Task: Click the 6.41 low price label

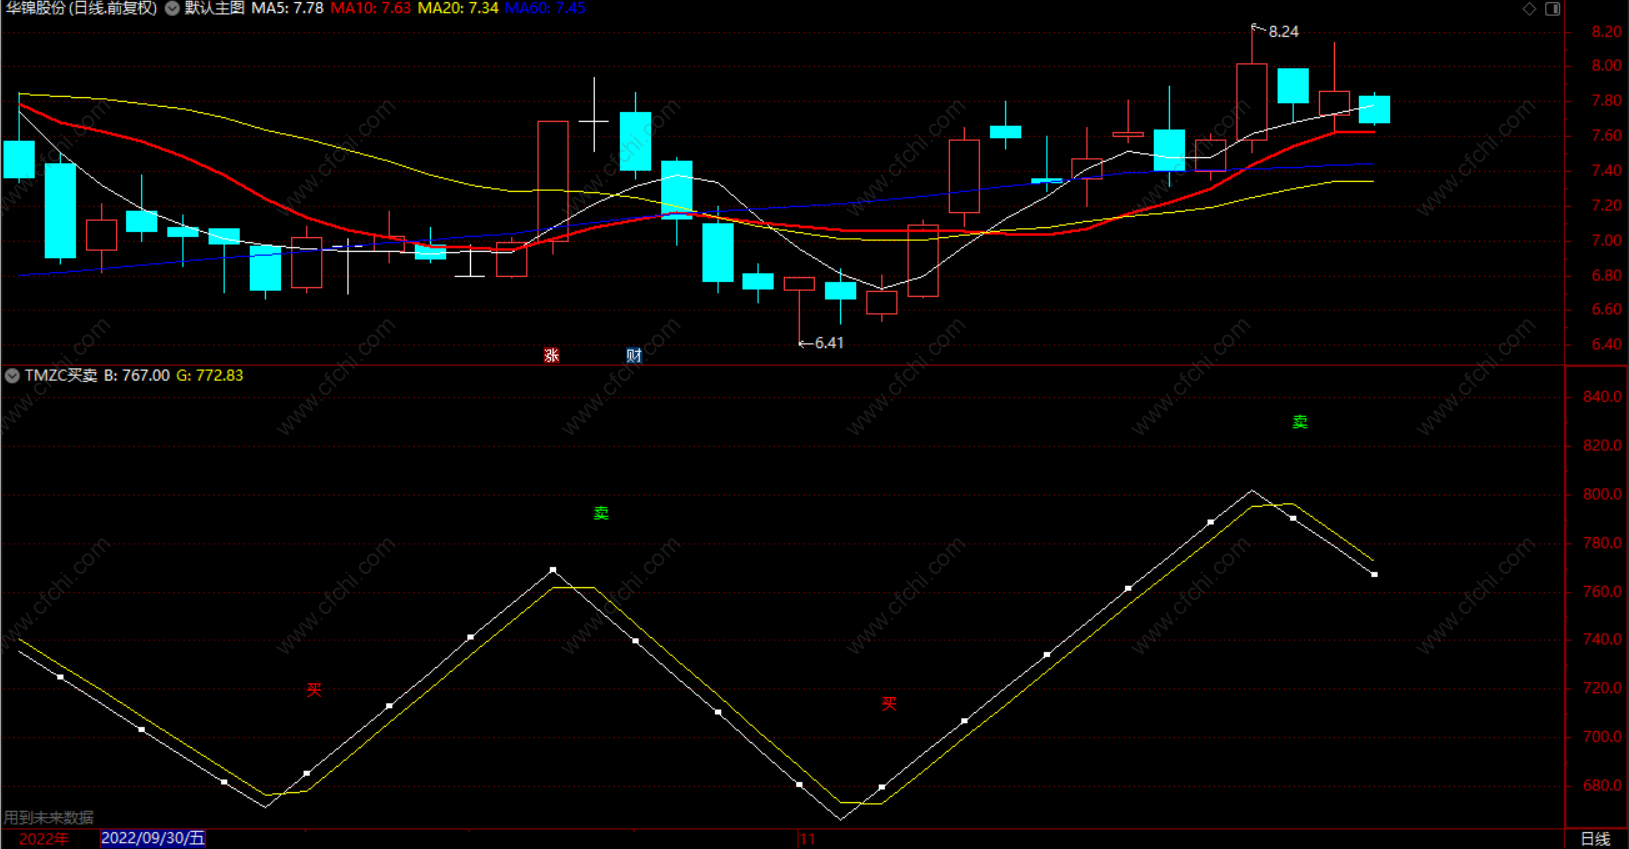Action: pos(829,343)
